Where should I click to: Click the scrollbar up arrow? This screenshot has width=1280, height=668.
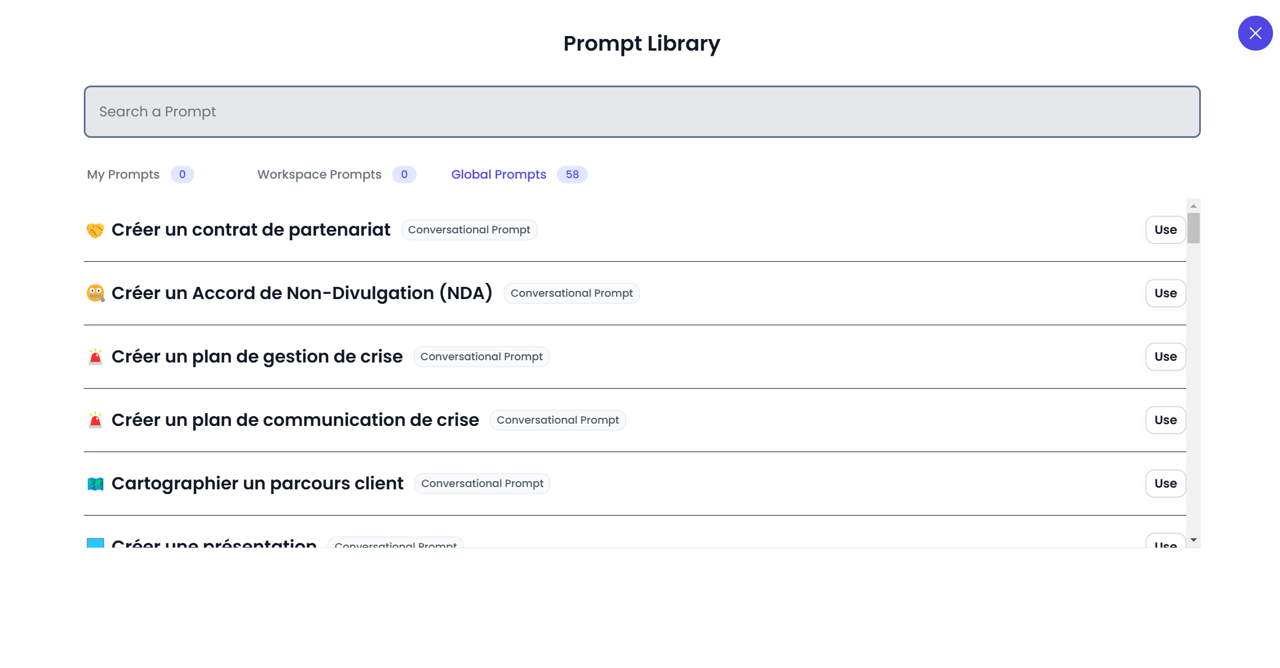tap(1193, 206)
